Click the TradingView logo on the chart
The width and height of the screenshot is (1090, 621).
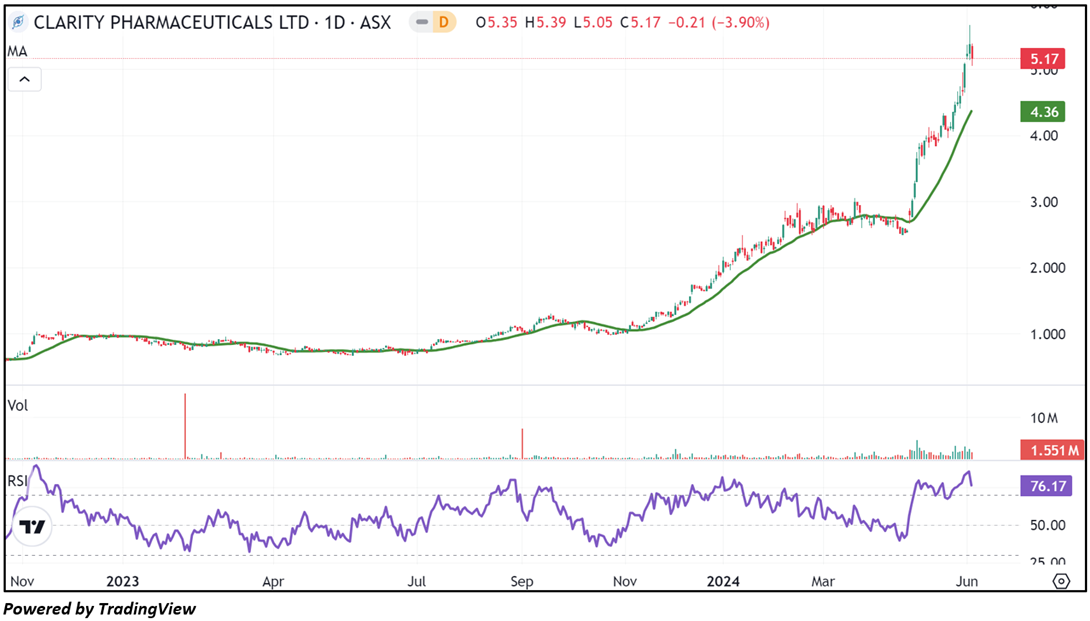(x=32, y=527)
